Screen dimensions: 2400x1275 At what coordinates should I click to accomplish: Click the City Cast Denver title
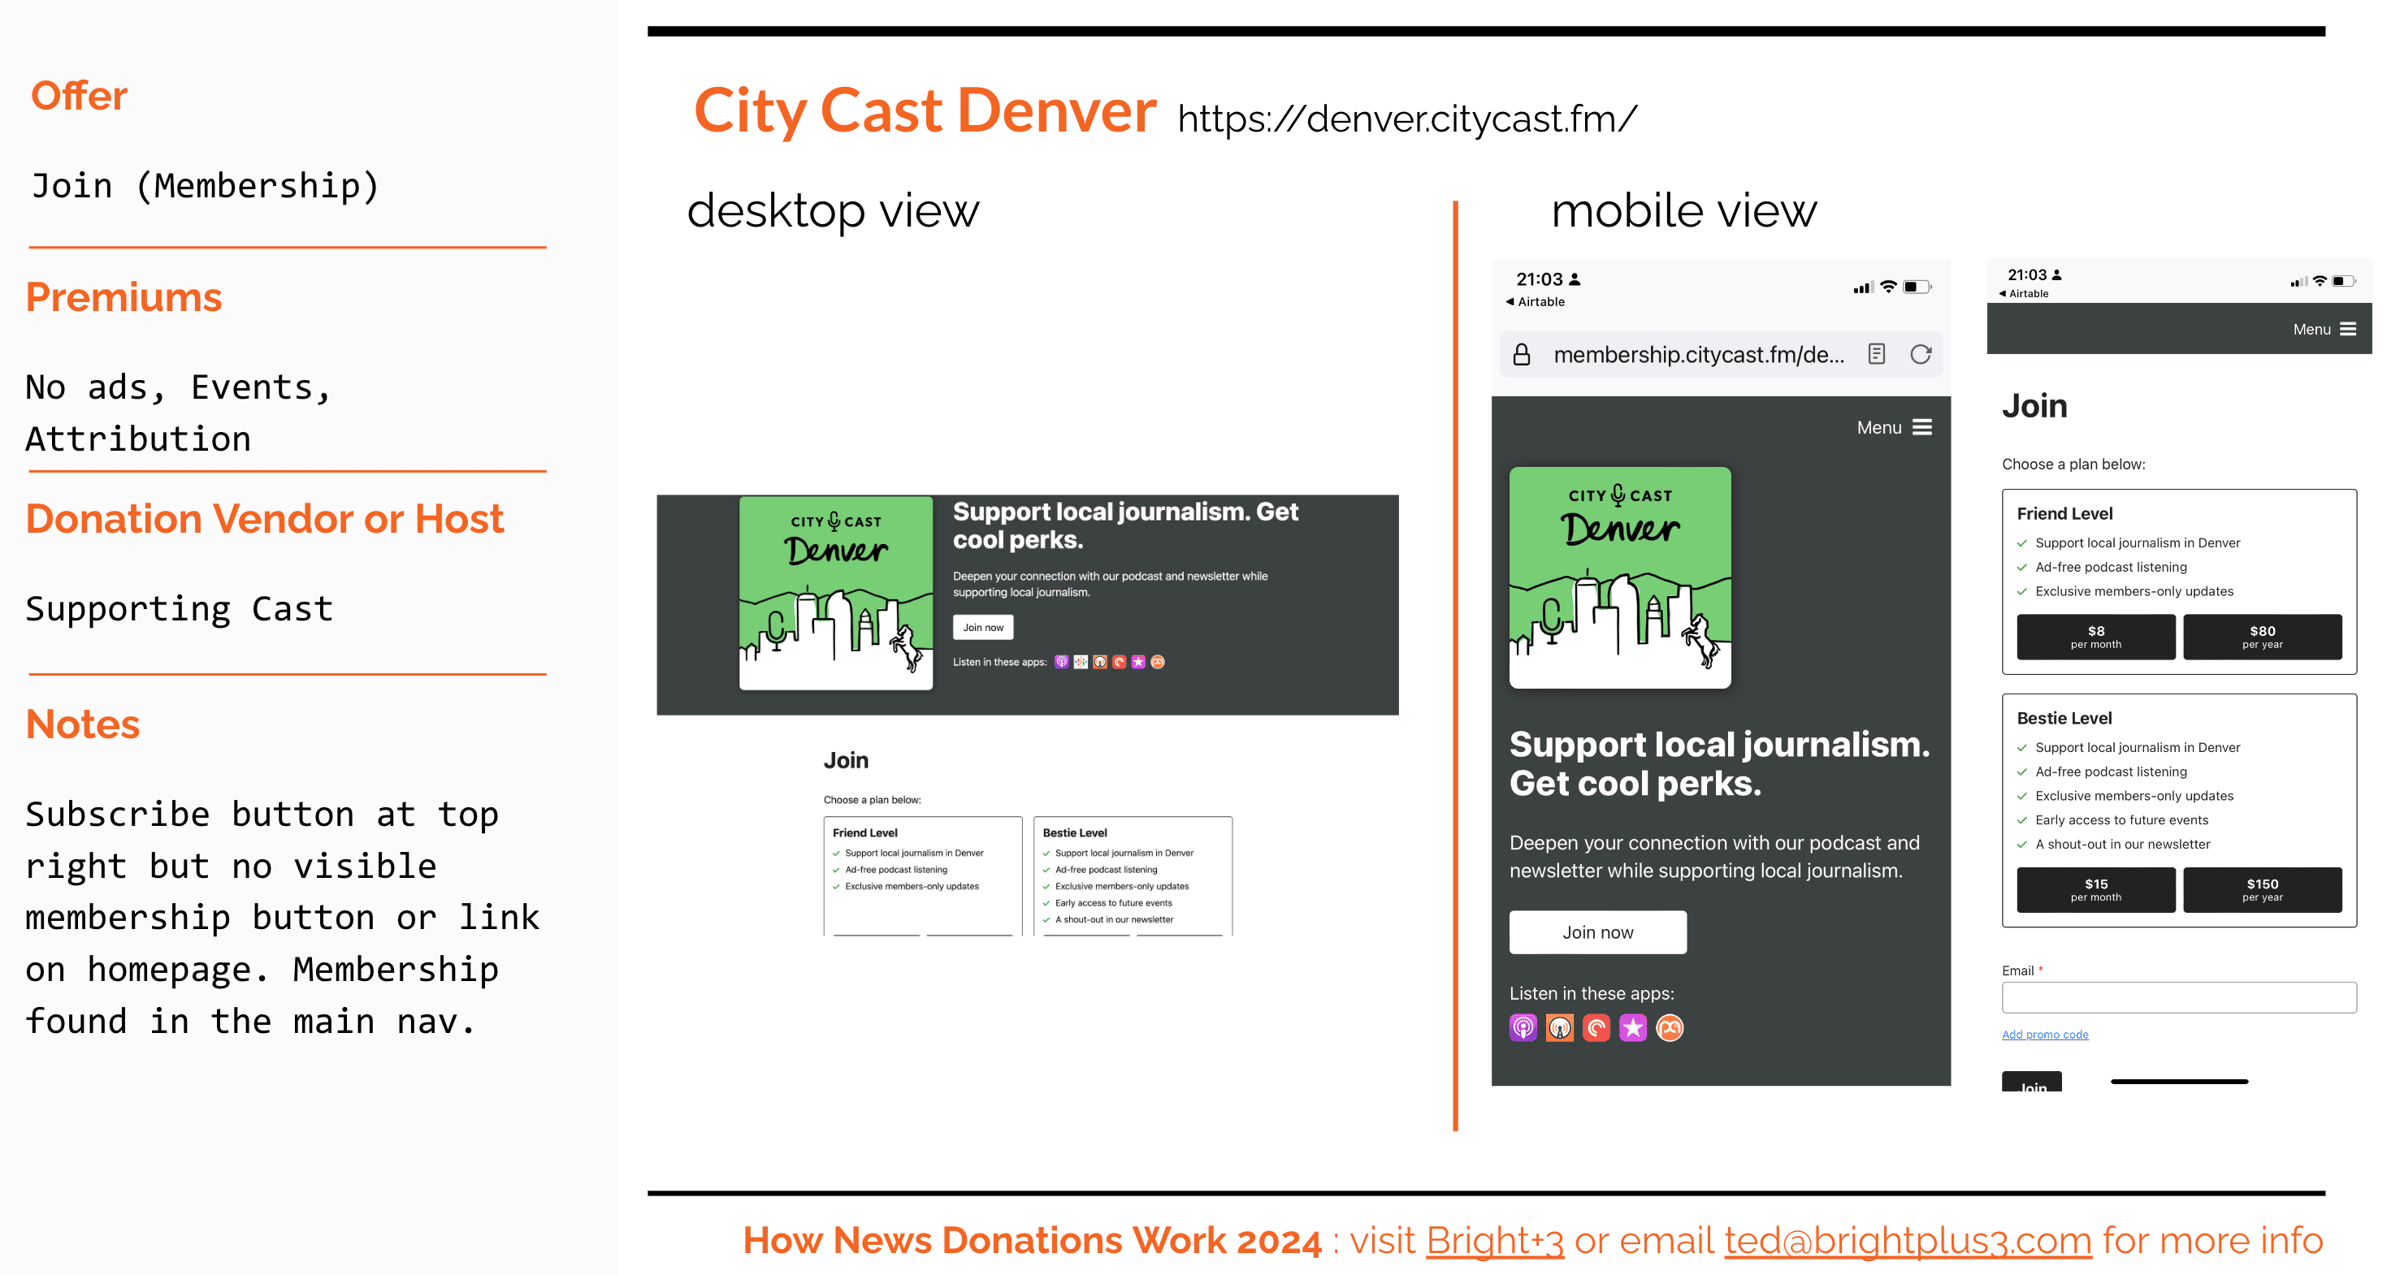[925, 110]
